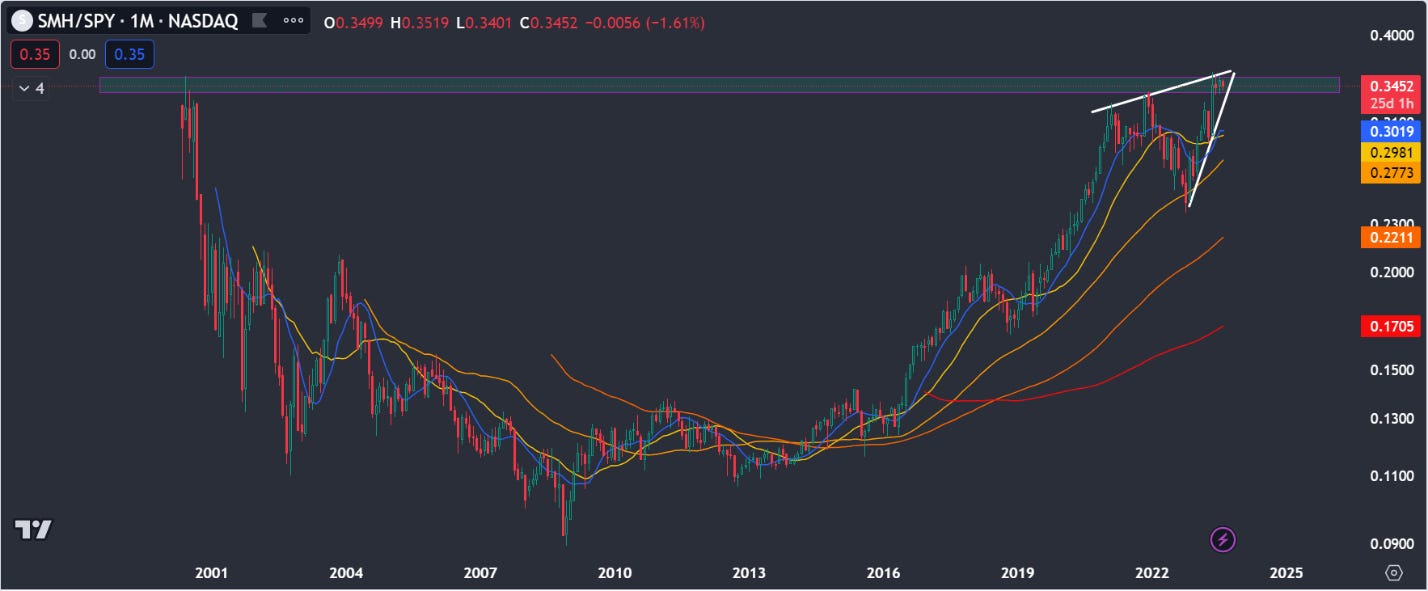Click the yellow 0.2981 price axis label
Viewport: 1428px width, 591px height.
tap(1391, 152)
